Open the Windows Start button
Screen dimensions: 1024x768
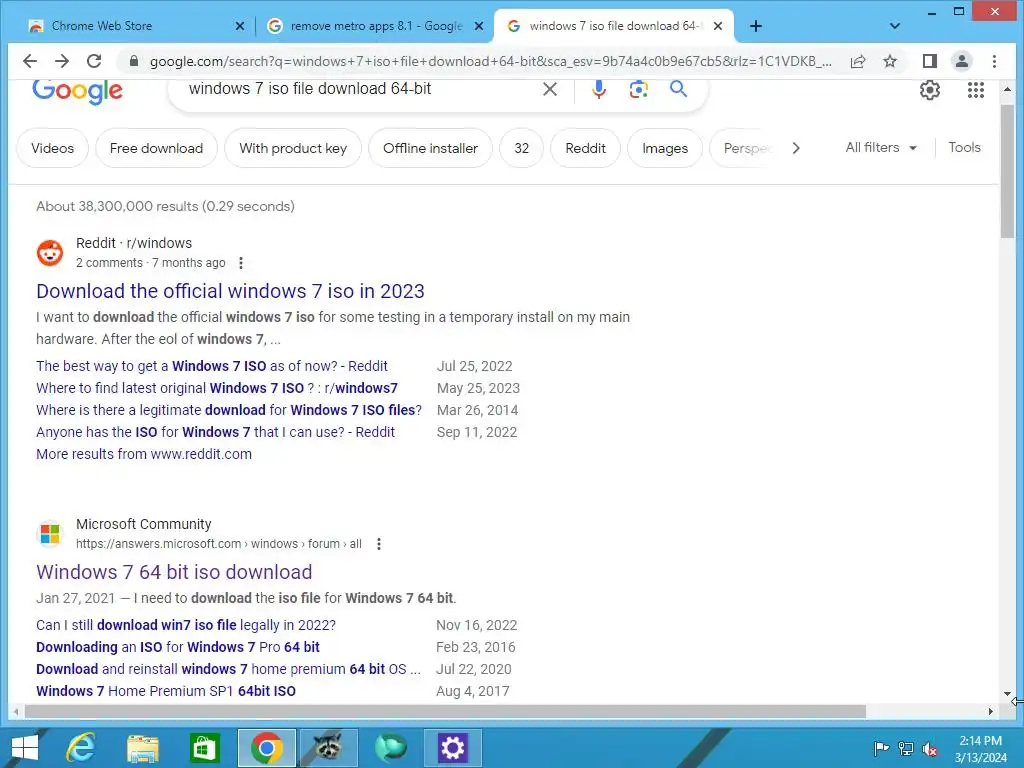tap(25, 748)
